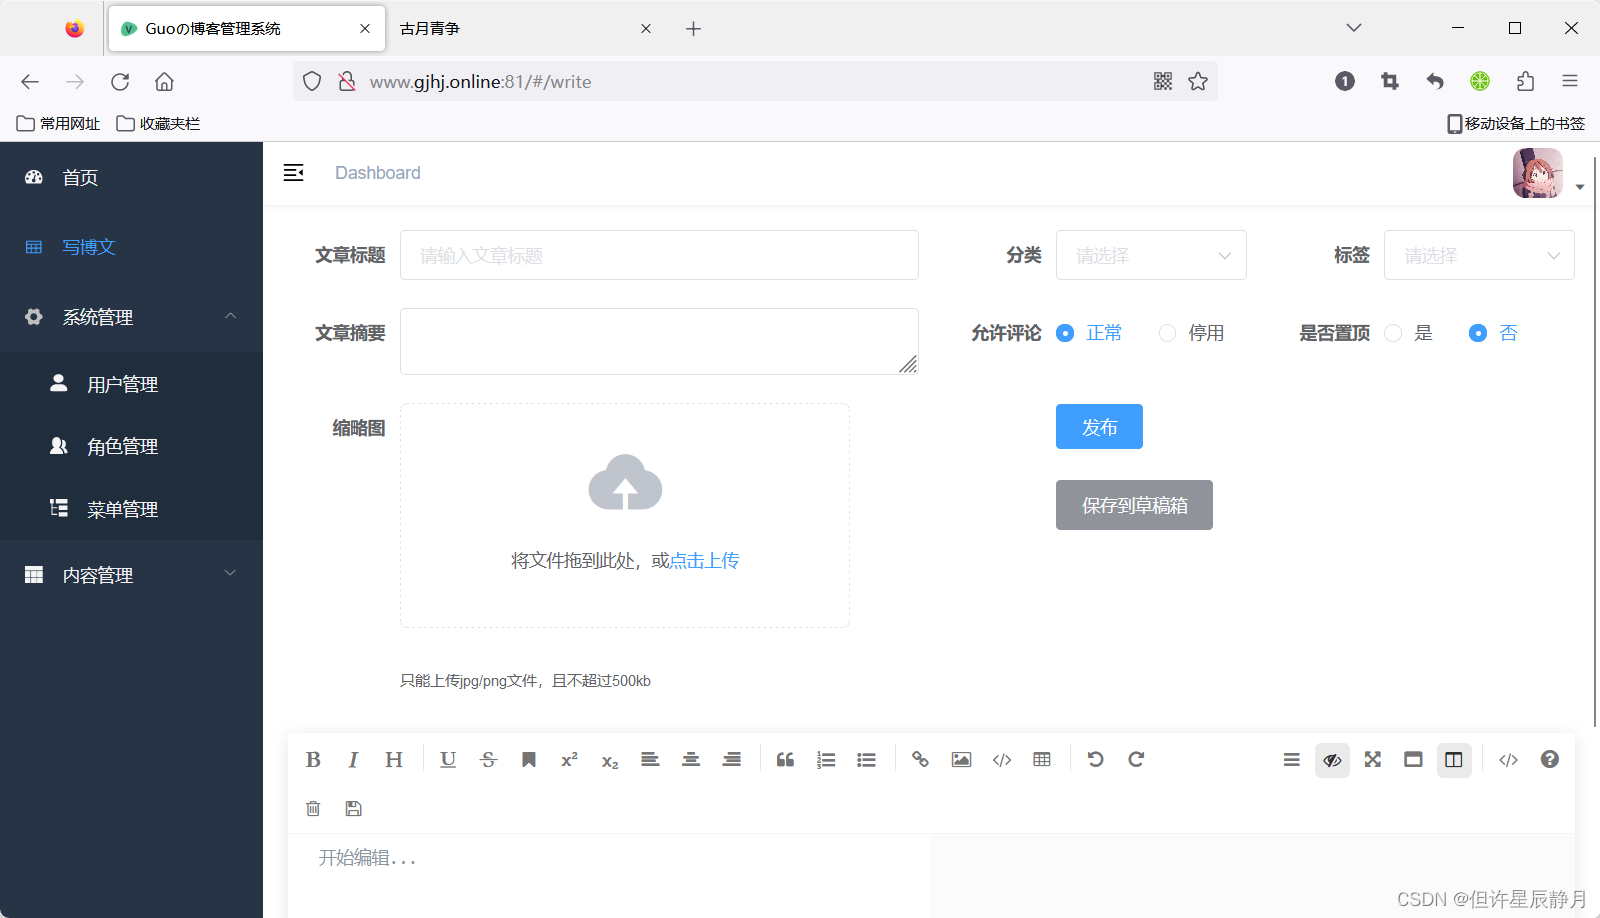Insert a heading with H icon
The height and width of the screenshot is (918, 1600).
pyautogui.click(x=394, y=760)
